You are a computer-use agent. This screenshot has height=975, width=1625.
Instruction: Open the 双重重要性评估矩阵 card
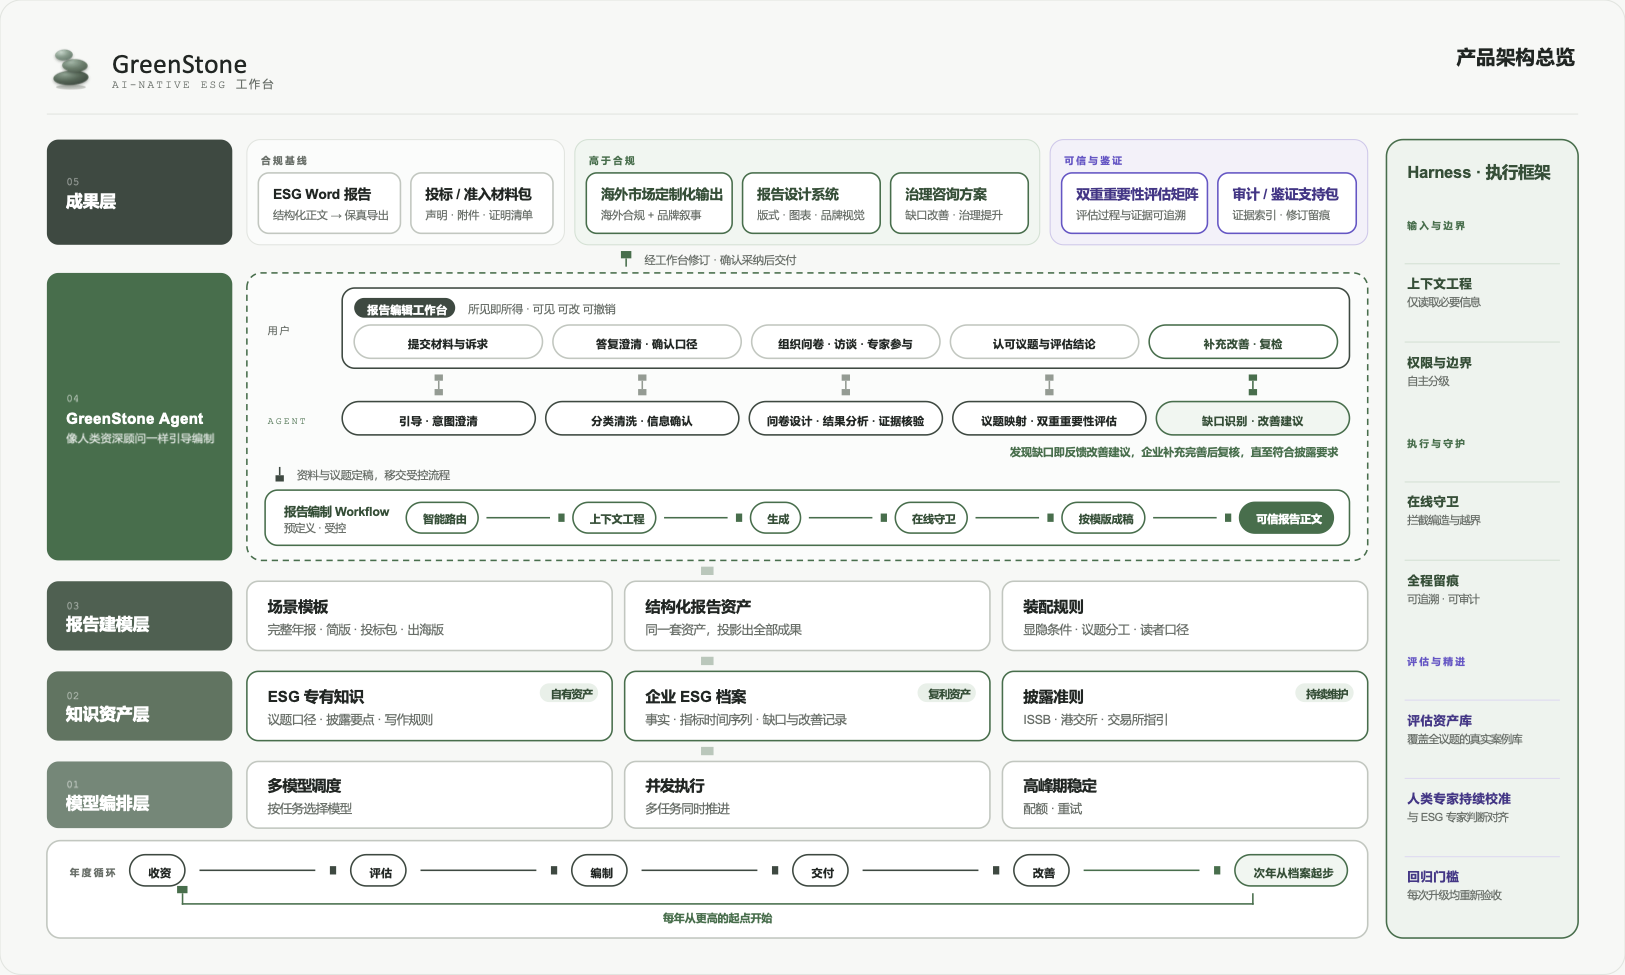point(1134,204)
